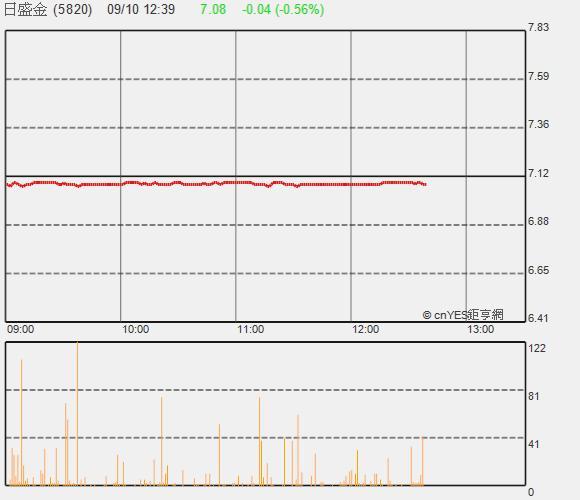Click the 41 volume axis label
This screenshot has width=580, height=500.
pyautogui.click(x=534, y=444)
